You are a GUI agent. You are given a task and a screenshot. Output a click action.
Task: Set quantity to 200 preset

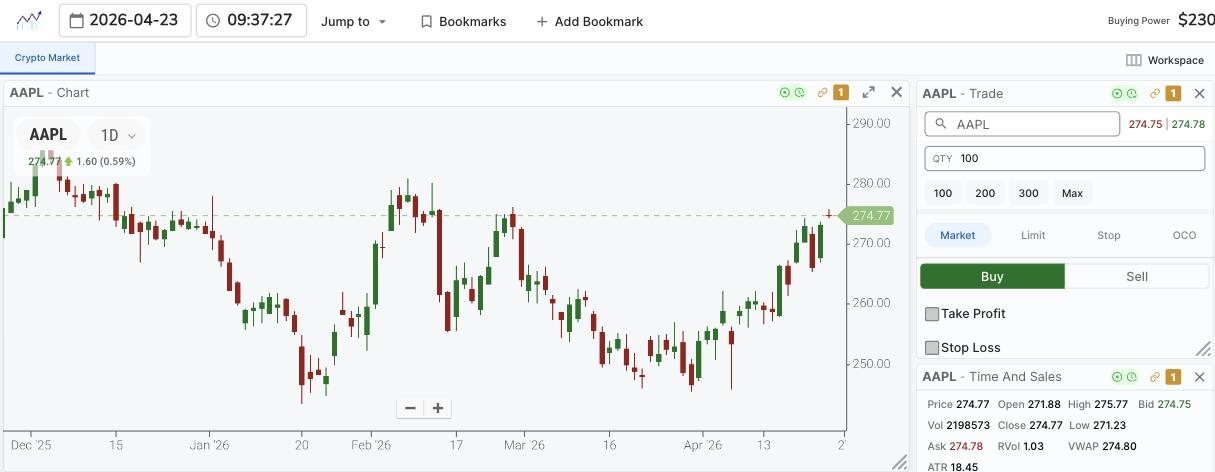point(985,193)
